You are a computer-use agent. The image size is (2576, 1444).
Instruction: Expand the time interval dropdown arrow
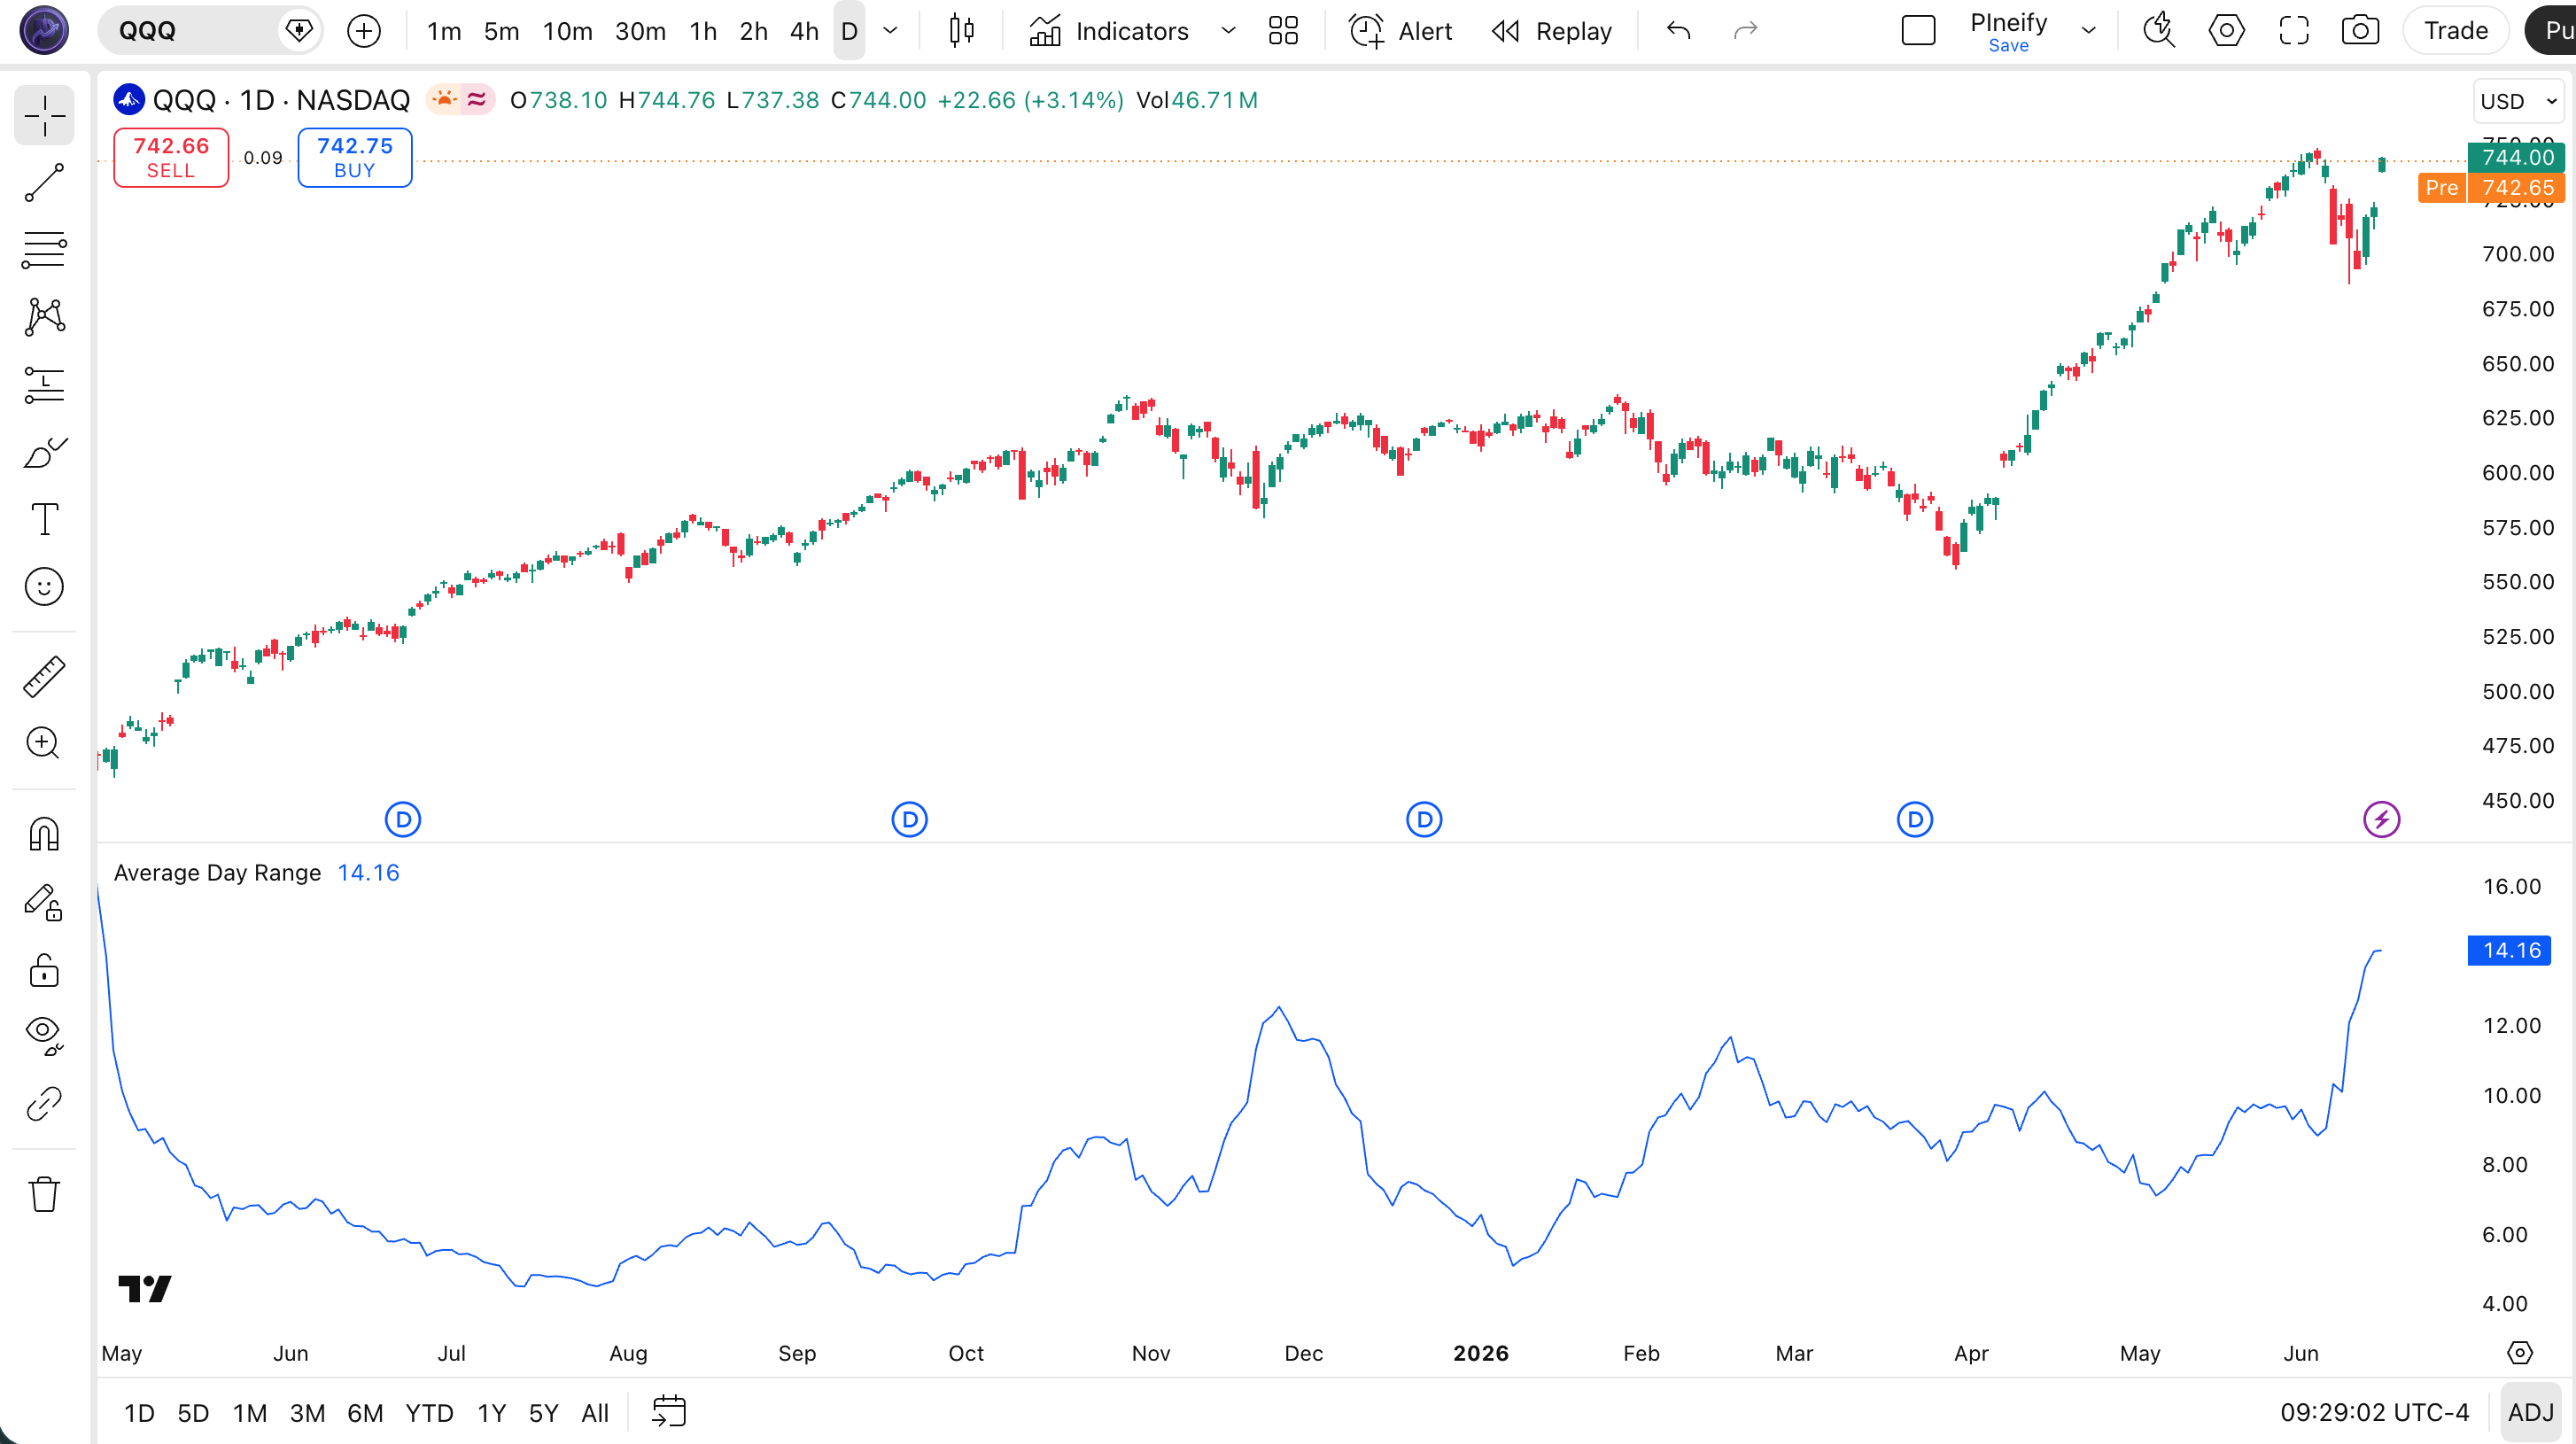pyautogui.click(x=890, y=31)
